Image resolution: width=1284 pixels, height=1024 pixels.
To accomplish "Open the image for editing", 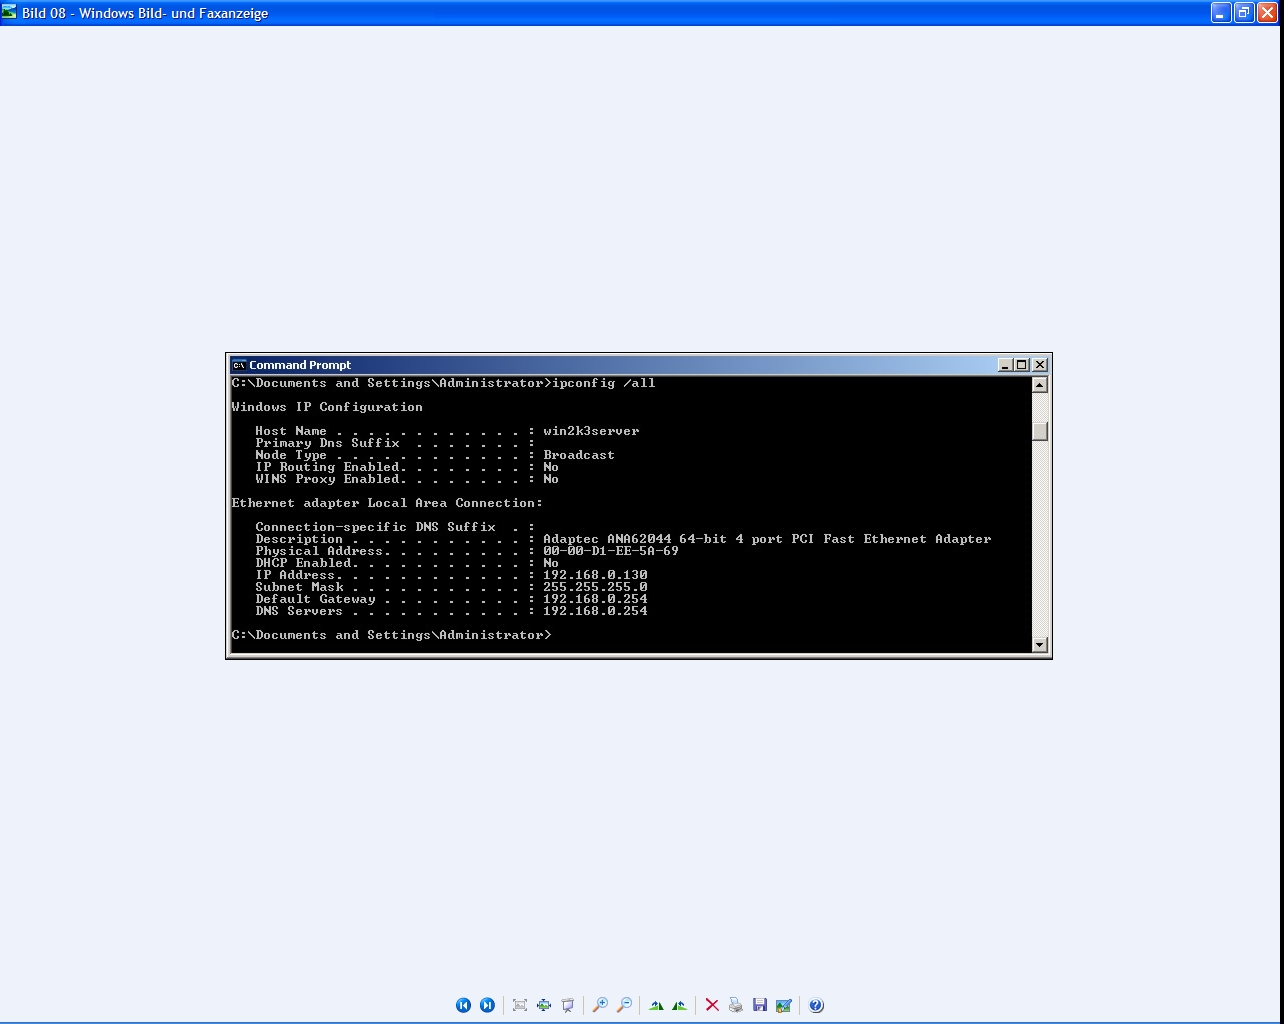I will [x=784, y=1005].
